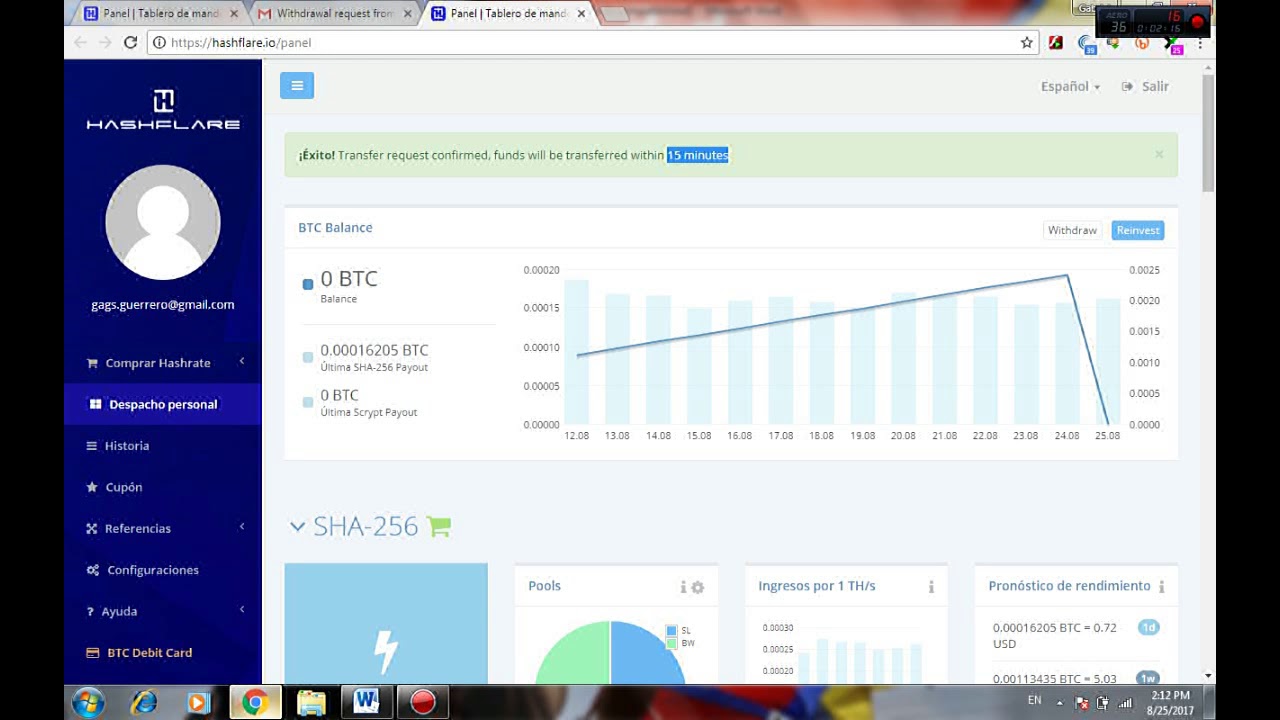Viewport: 1280px width, 720px height.
Task: Open the Historia page
Action: pyautogui.click(x=127, y=446)
